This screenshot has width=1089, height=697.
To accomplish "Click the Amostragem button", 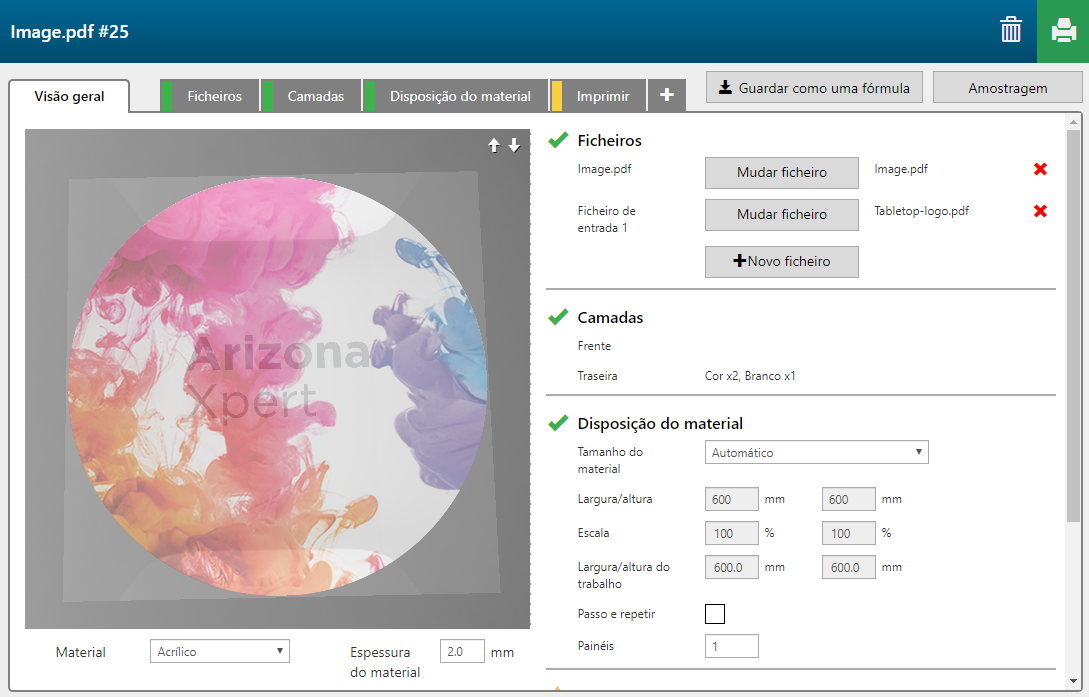I will point(1007,87).
